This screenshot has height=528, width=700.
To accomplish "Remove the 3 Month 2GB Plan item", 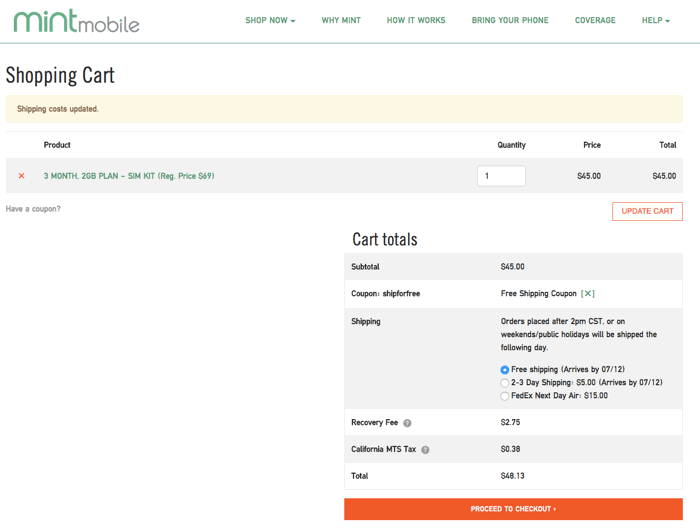I will (x=21, y=176).
